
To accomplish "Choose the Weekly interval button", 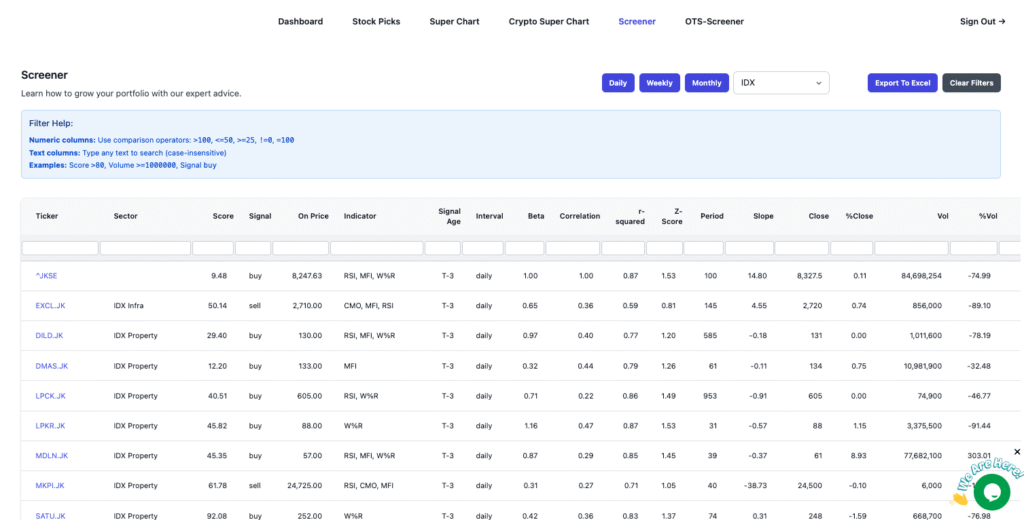I will click(x=659, y=83).
